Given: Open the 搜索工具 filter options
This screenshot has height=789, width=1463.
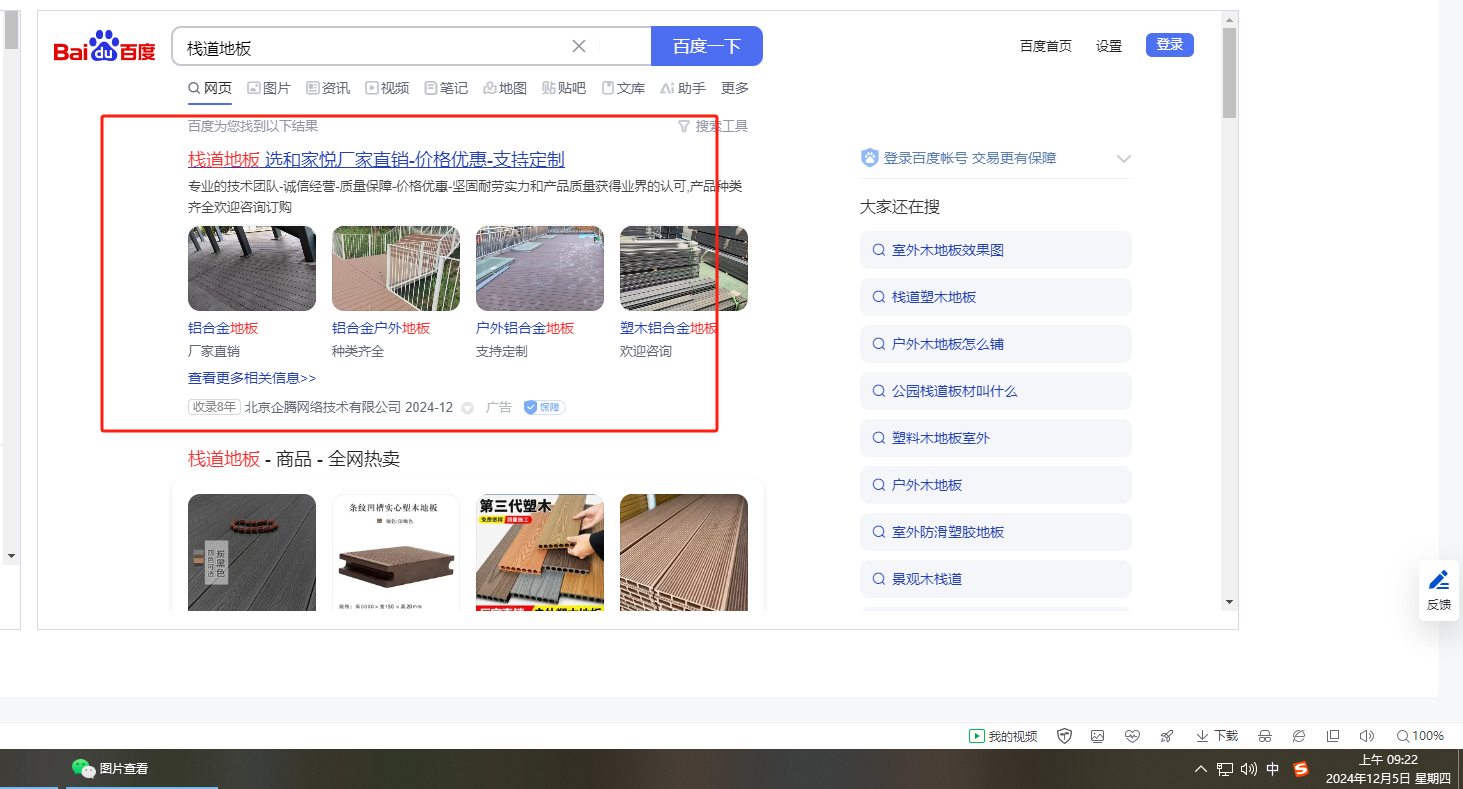Looking at the screenshot, I should click(x=713, y=126).
